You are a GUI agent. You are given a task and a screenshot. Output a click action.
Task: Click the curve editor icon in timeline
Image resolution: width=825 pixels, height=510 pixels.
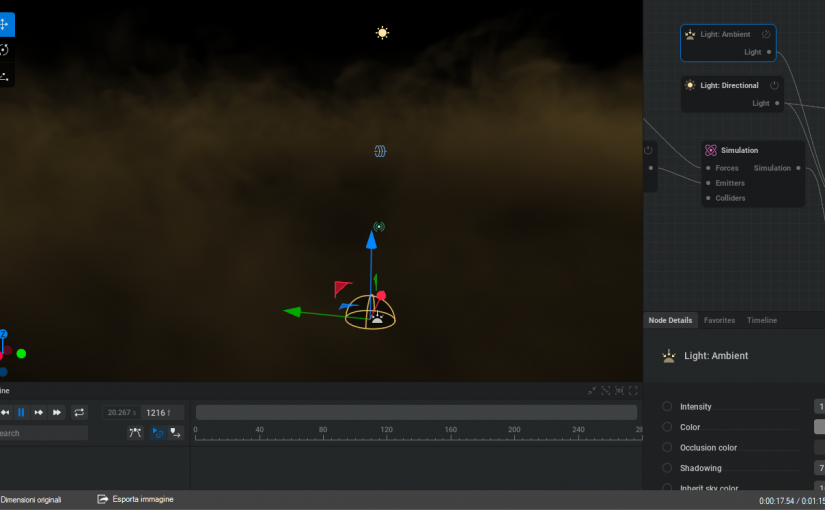tap(136, 433)
